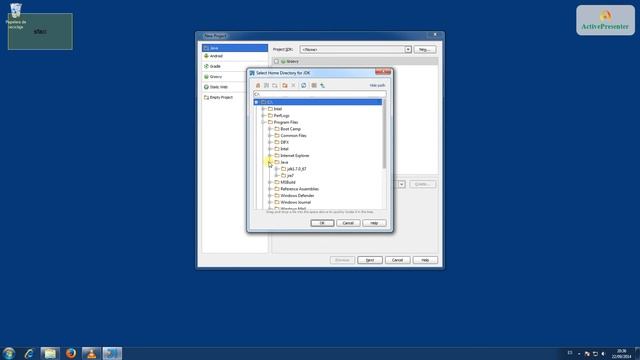Screen dimensions: 640x360
Task: Select Groovy in project type list
Action: click(235, 77)
